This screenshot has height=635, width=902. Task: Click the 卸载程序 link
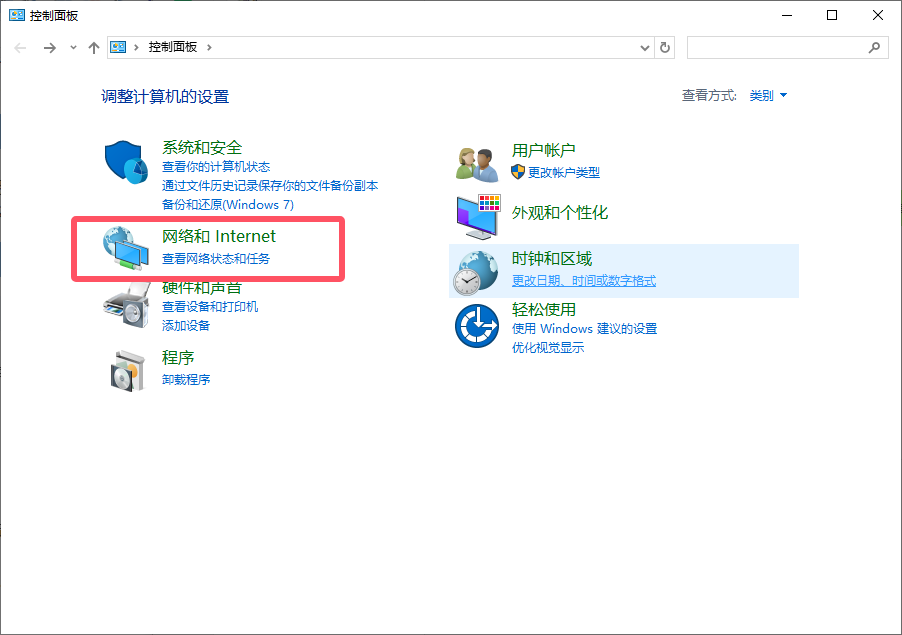[186, 379]
